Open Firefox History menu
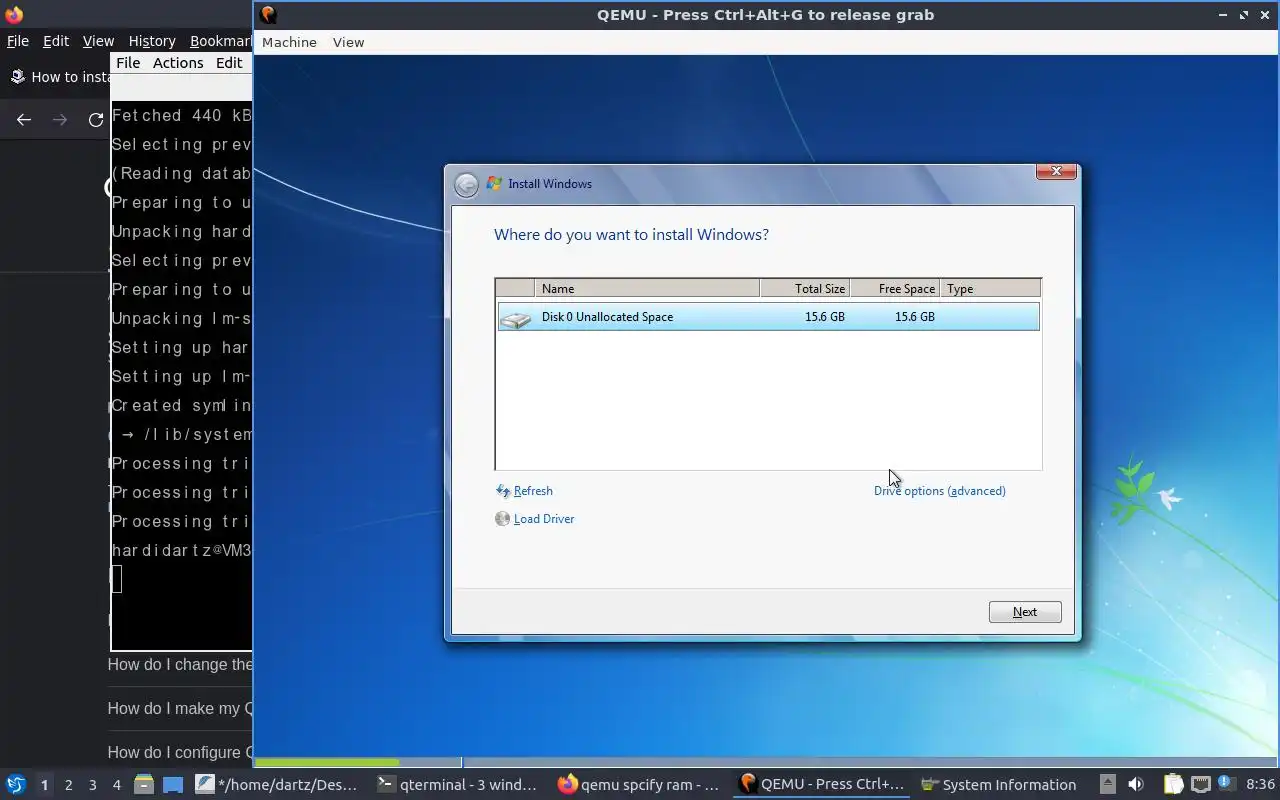This screenshot has width=1280, height=800. [x=152, y=41]
